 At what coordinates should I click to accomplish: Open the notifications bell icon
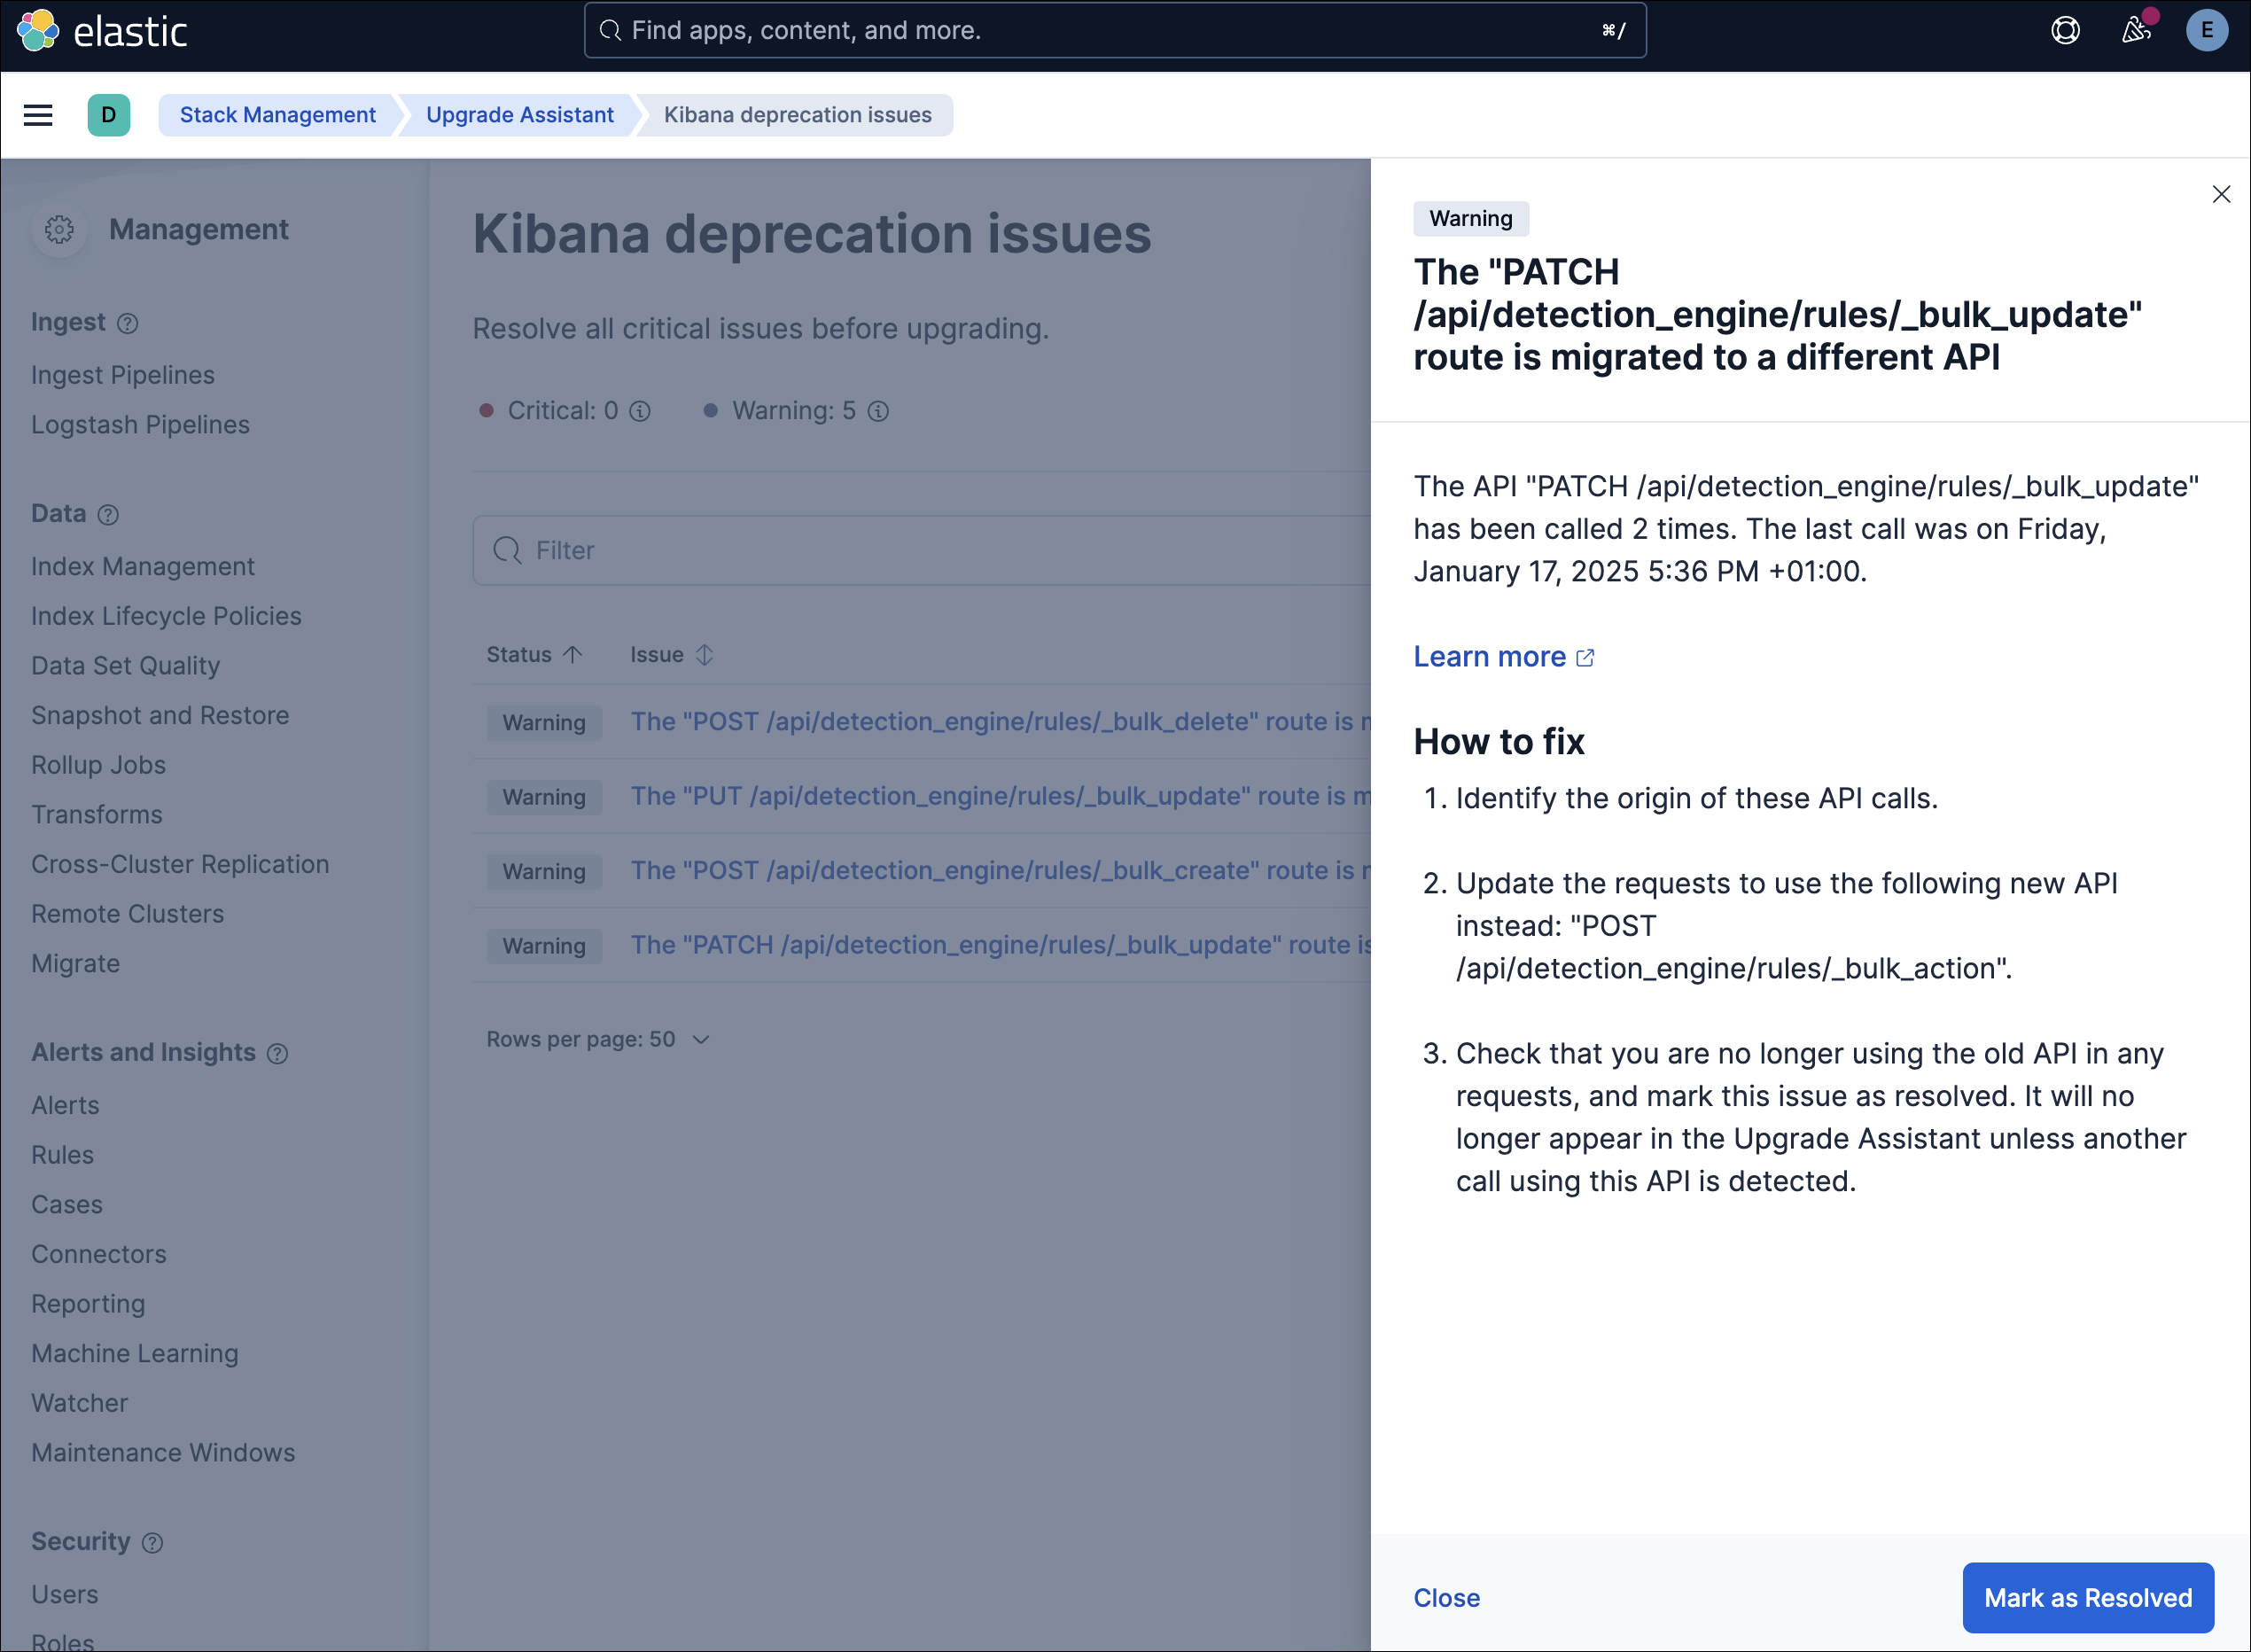click(x=2136, y=30)
